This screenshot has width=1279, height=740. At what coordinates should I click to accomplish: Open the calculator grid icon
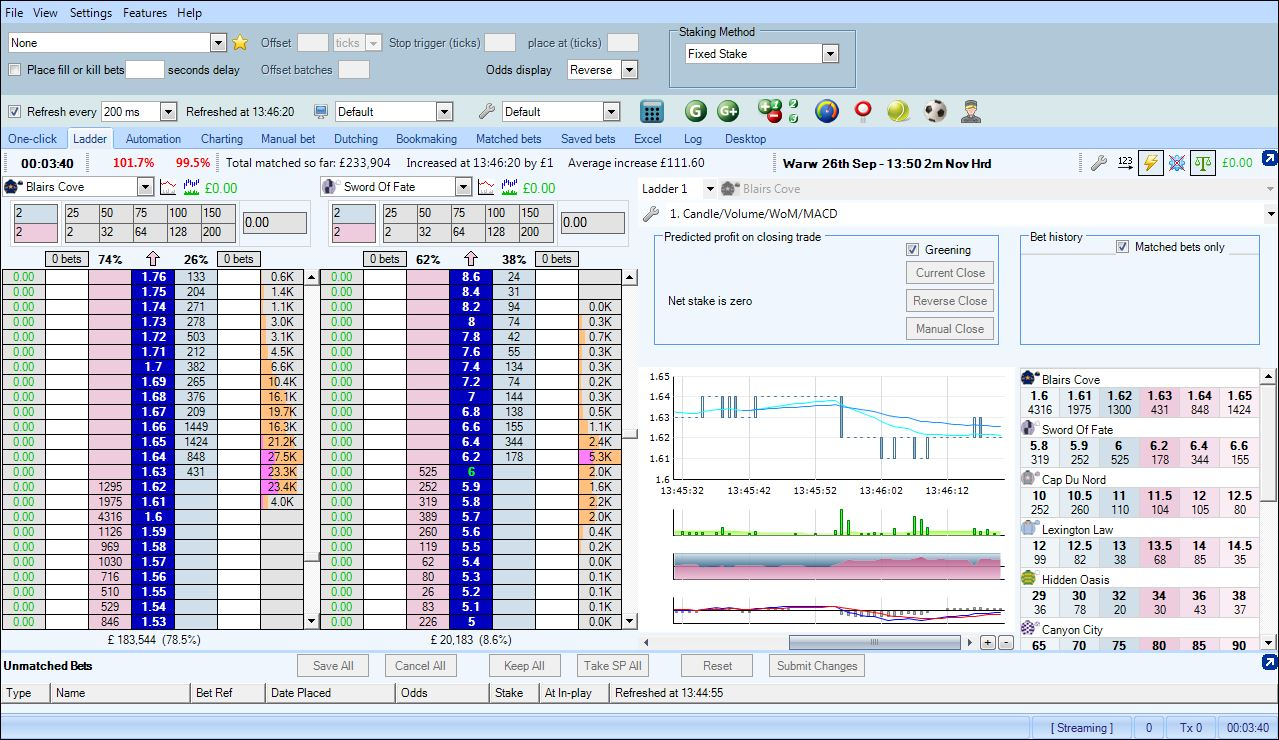pos(652,112)
